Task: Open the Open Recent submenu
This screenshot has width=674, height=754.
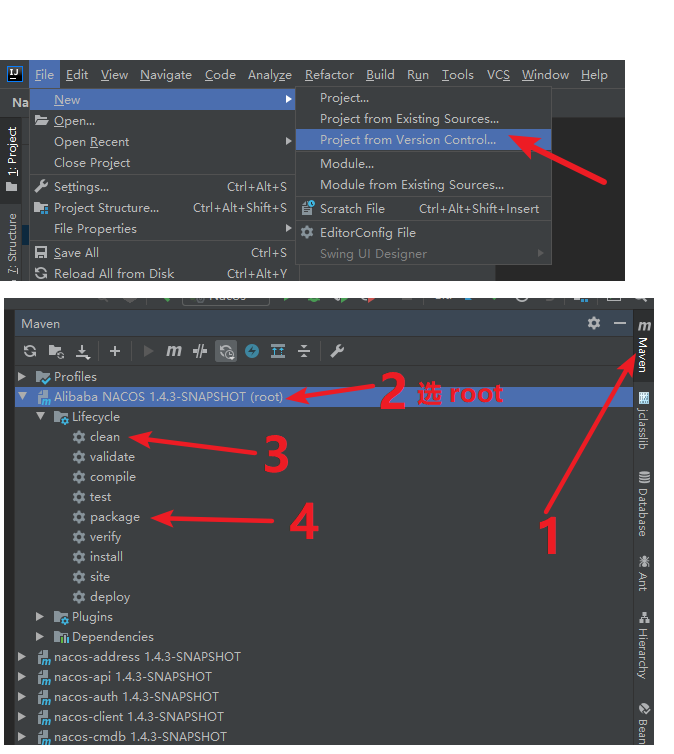Action: (x=162, y=141)
